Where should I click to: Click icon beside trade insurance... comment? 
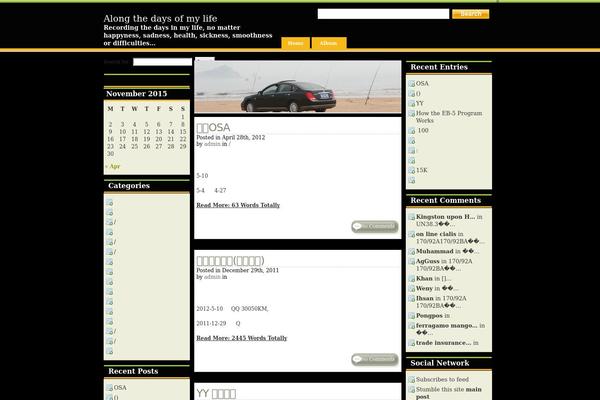pos(412,343)
